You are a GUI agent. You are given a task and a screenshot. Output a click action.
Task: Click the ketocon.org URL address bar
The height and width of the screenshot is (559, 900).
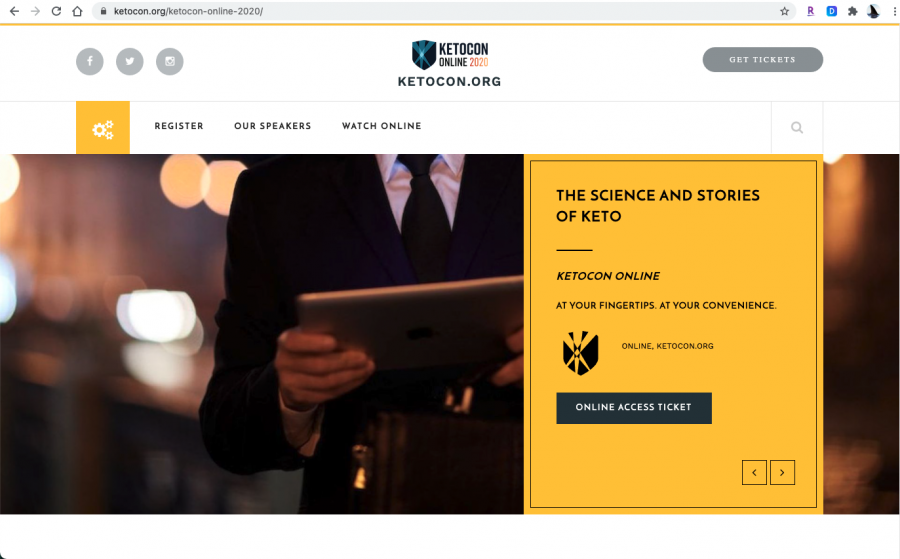click(436, 11)
